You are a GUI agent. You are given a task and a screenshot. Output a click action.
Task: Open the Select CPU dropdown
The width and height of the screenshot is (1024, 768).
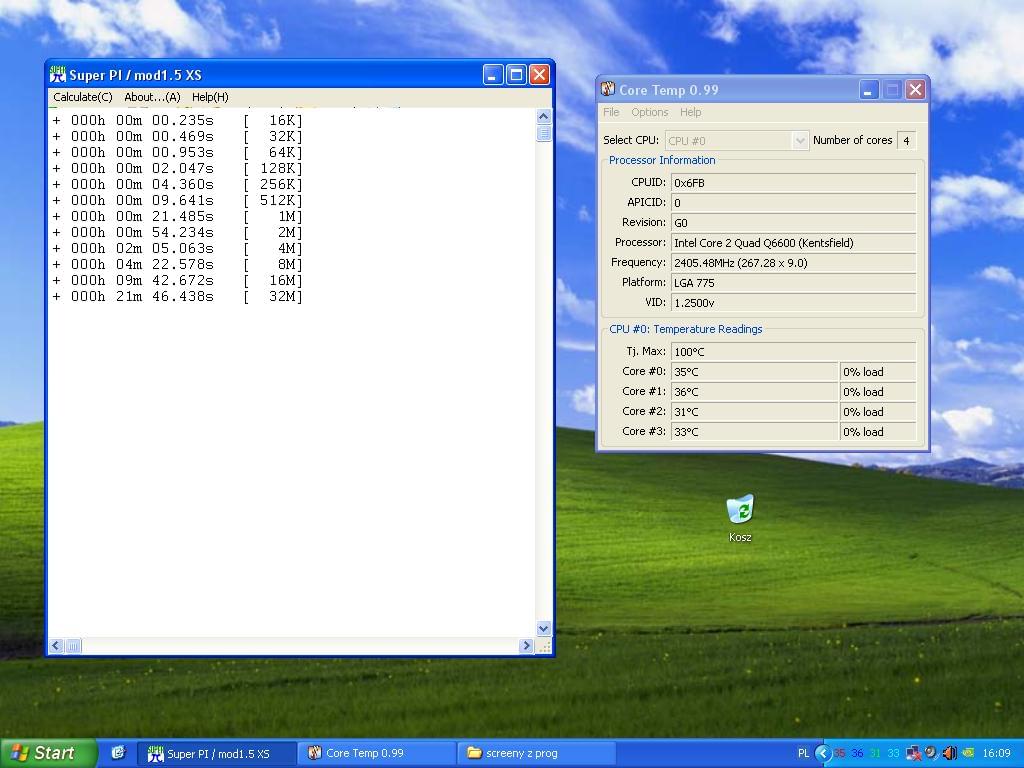pos(799,141)
